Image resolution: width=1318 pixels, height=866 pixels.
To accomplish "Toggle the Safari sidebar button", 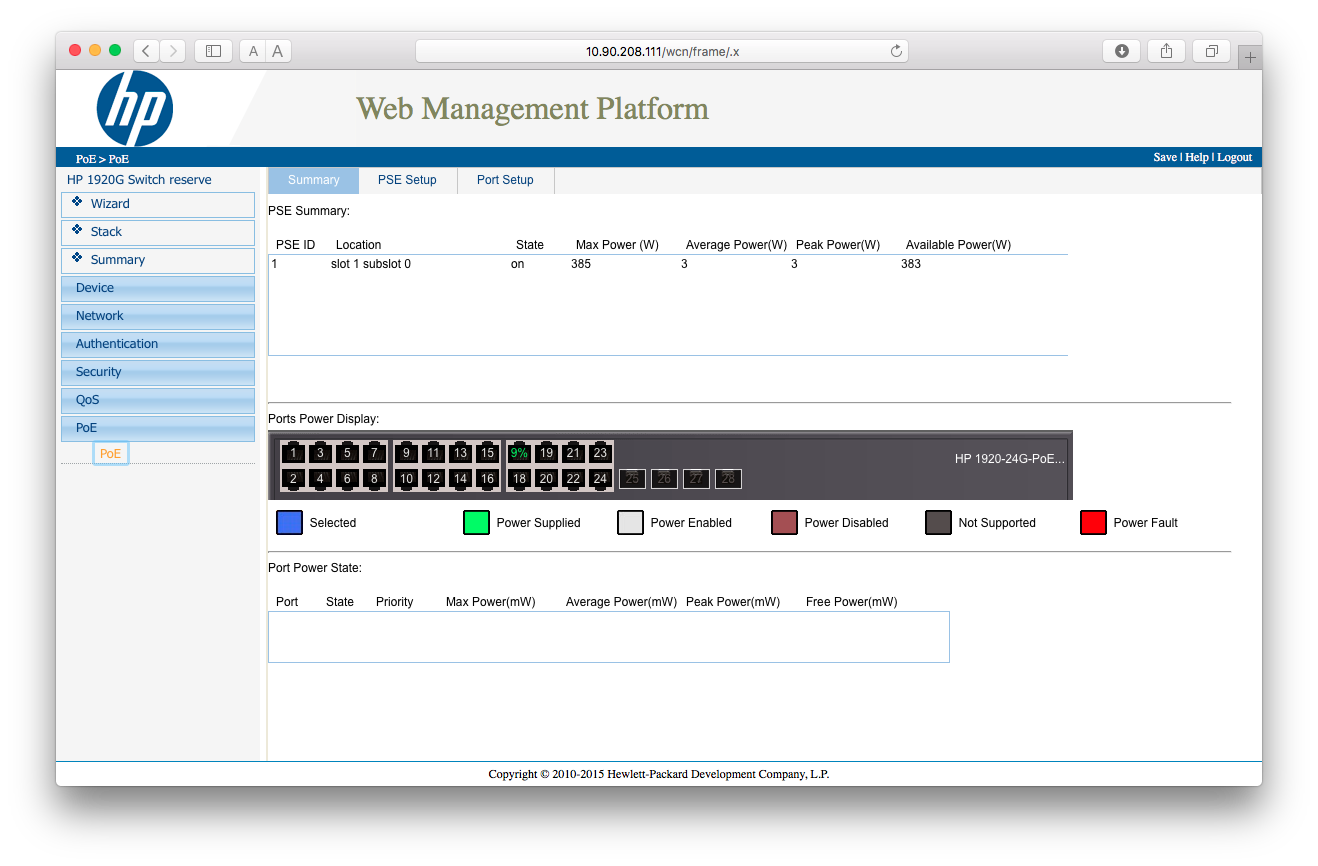I will coord(213,51).
